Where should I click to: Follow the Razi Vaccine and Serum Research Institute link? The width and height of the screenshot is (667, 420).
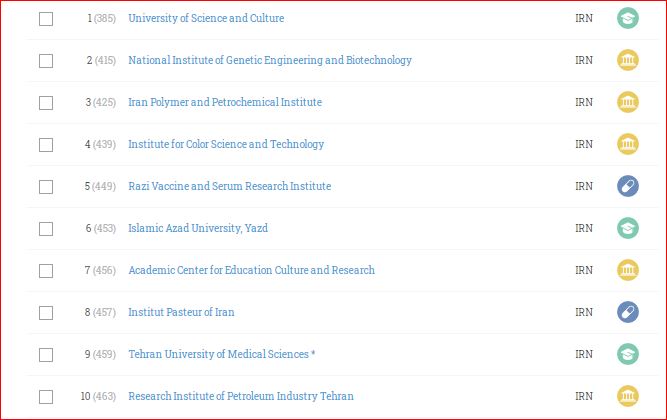pyautogui.click(x=230, y=186)
